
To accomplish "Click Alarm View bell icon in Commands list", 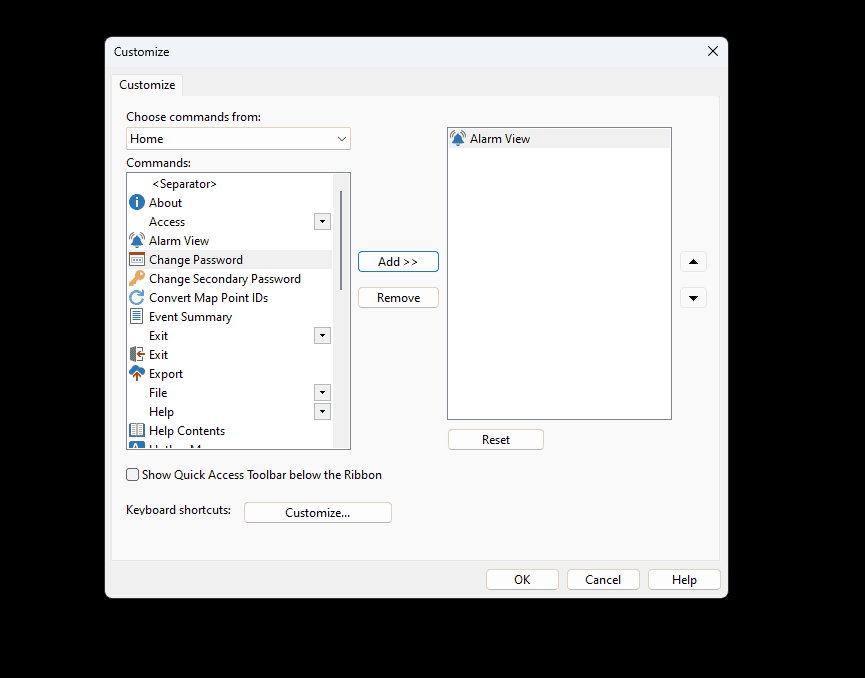I will tap(137, 241).
